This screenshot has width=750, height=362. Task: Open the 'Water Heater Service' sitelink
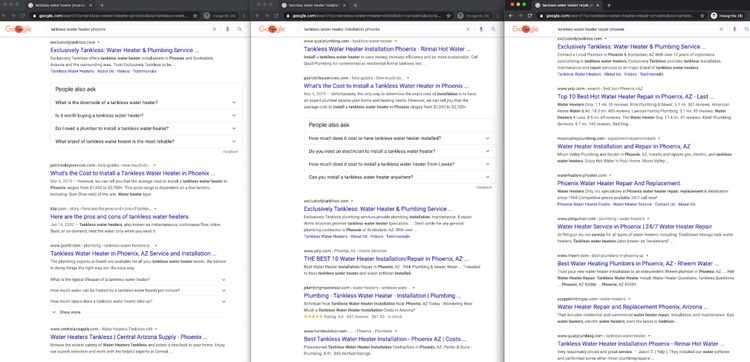click(632, 204)
